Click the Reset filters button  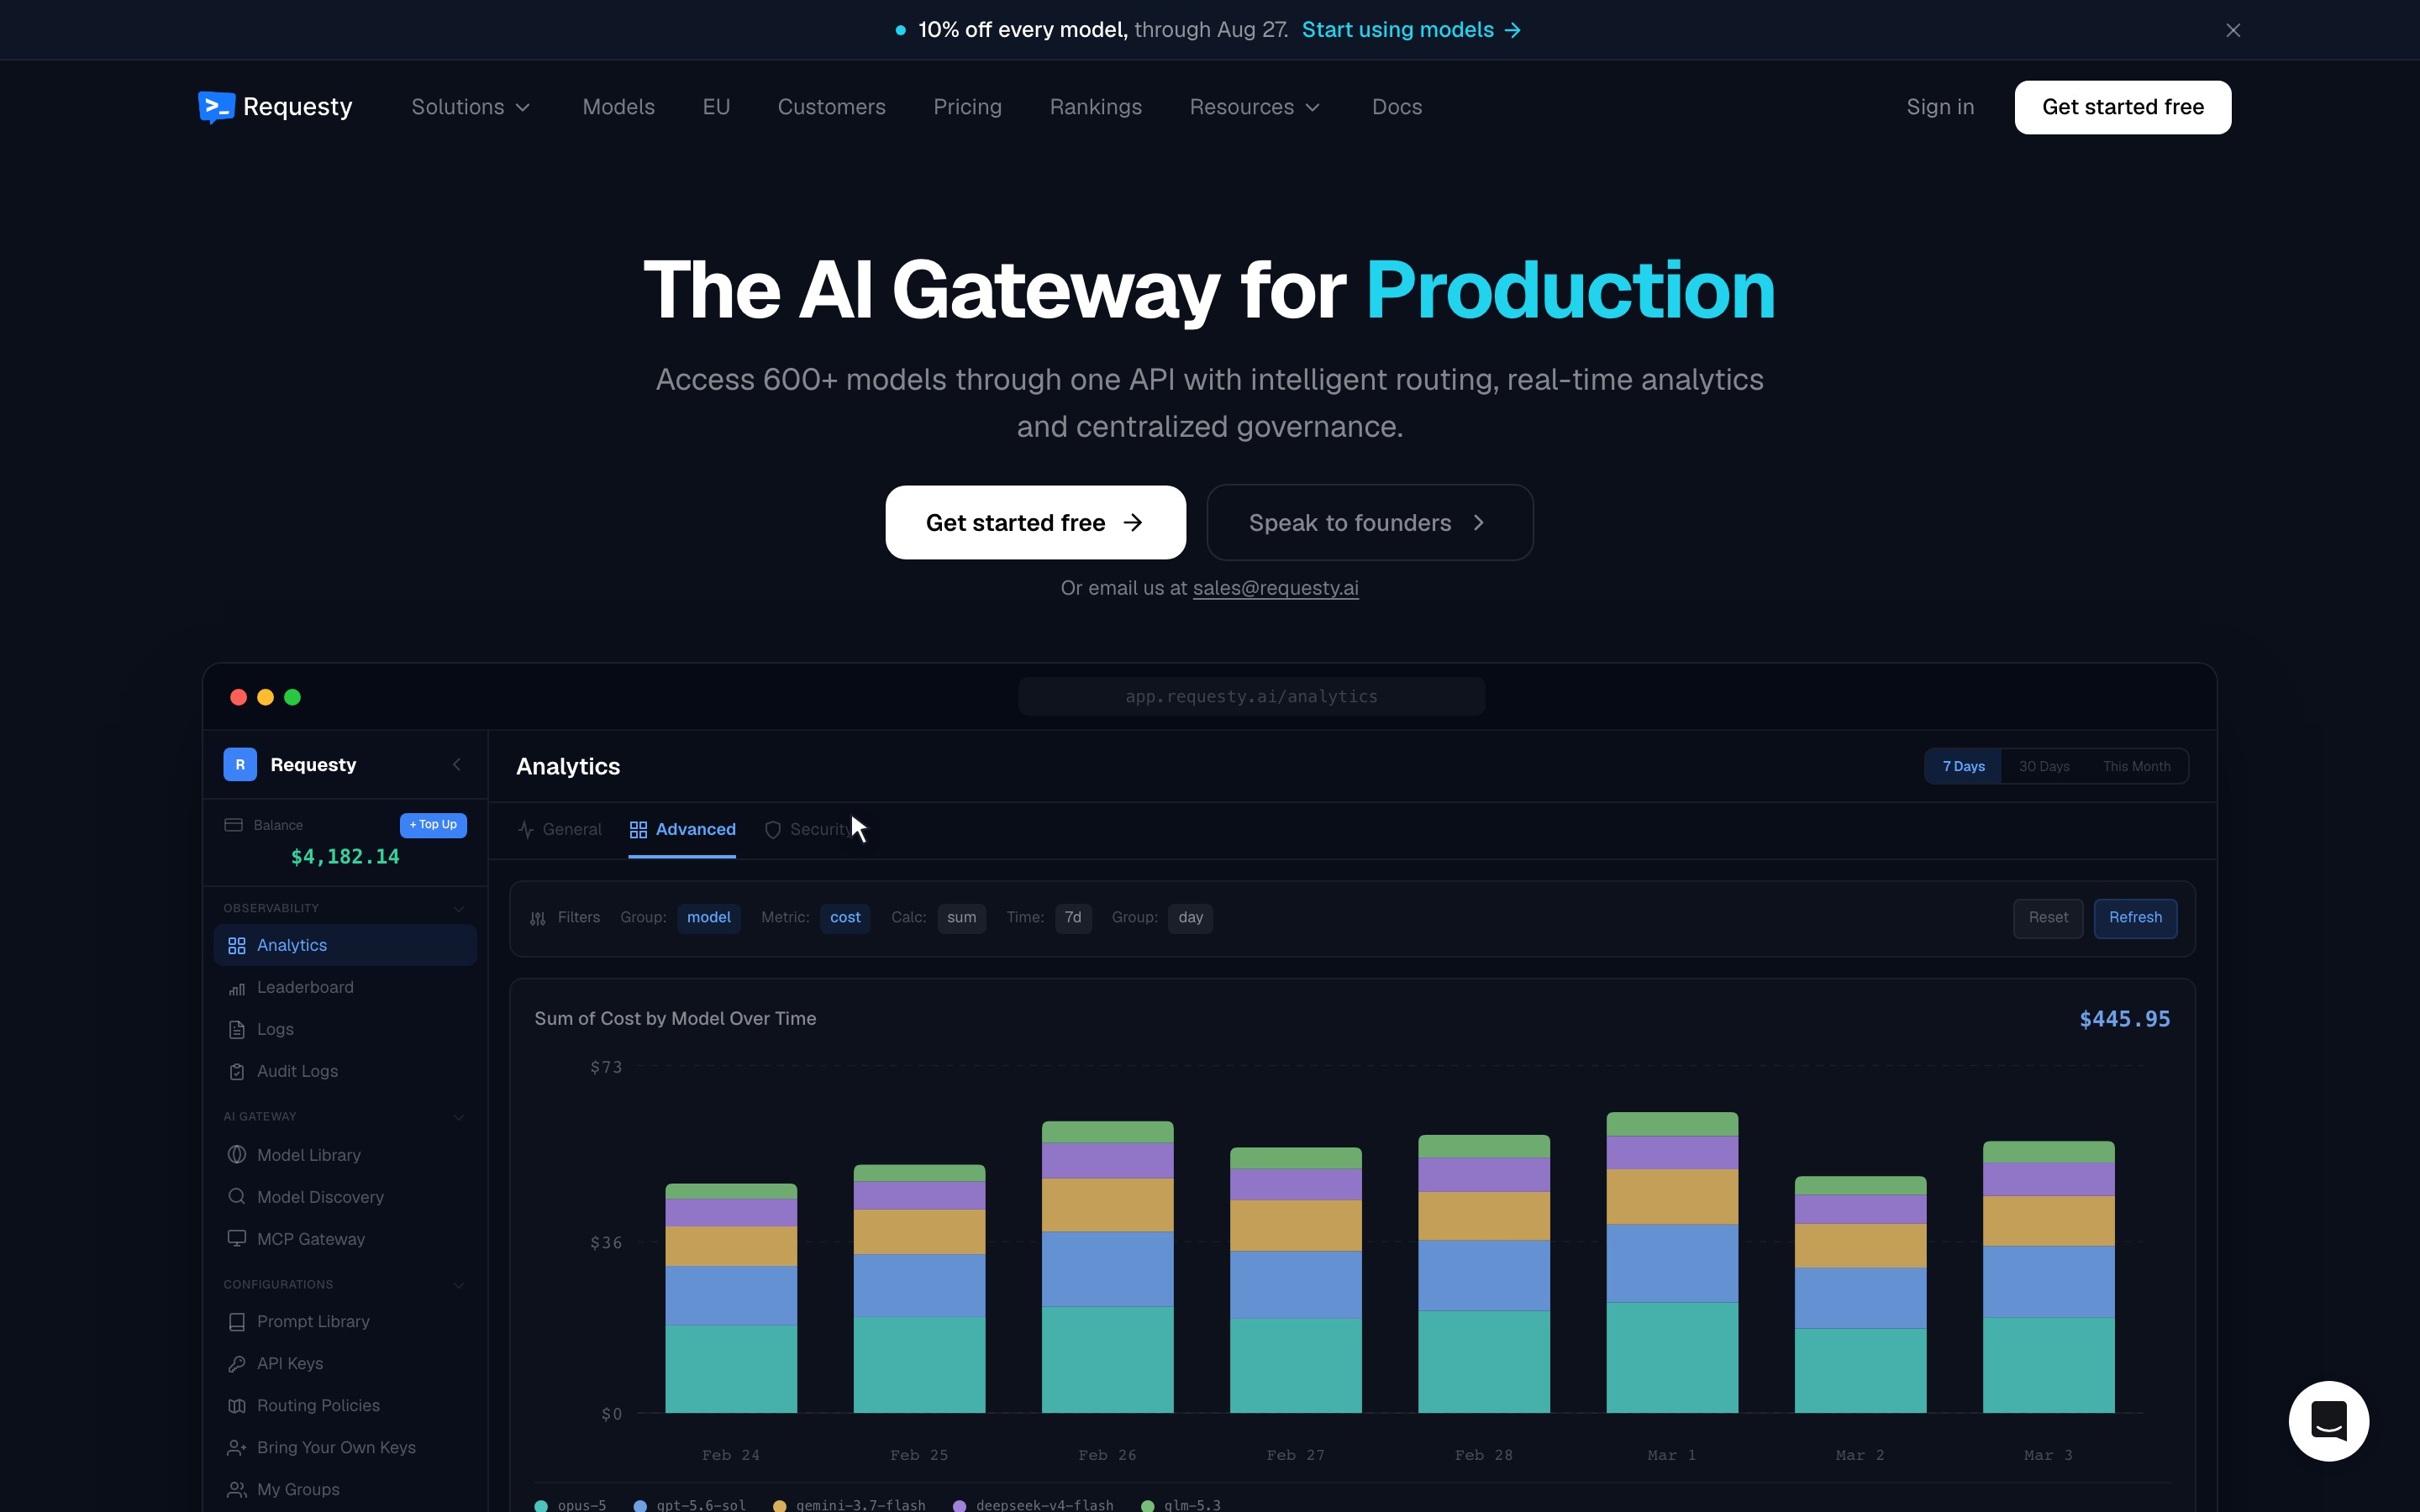pos(2048,918)
